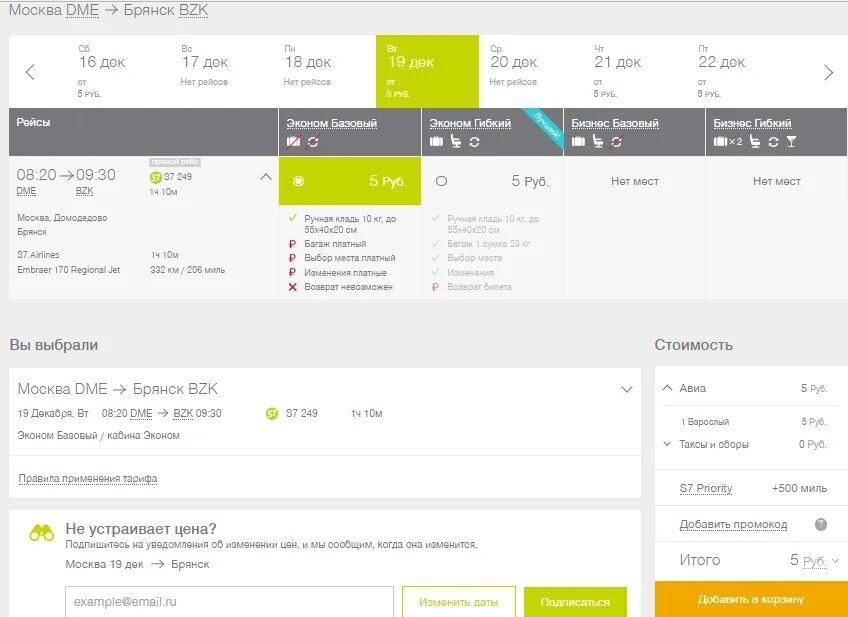Click cocktail glass icon under Бизнес Гибкий
Screen dimensions: 848x617
coord(791,142)
